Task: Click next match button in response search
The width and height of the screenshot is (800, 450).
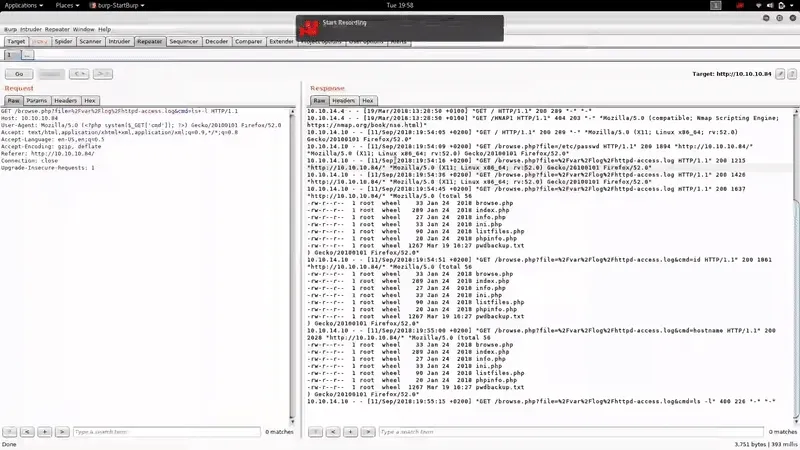Action: pyautogui.click(x=367, y=432)
